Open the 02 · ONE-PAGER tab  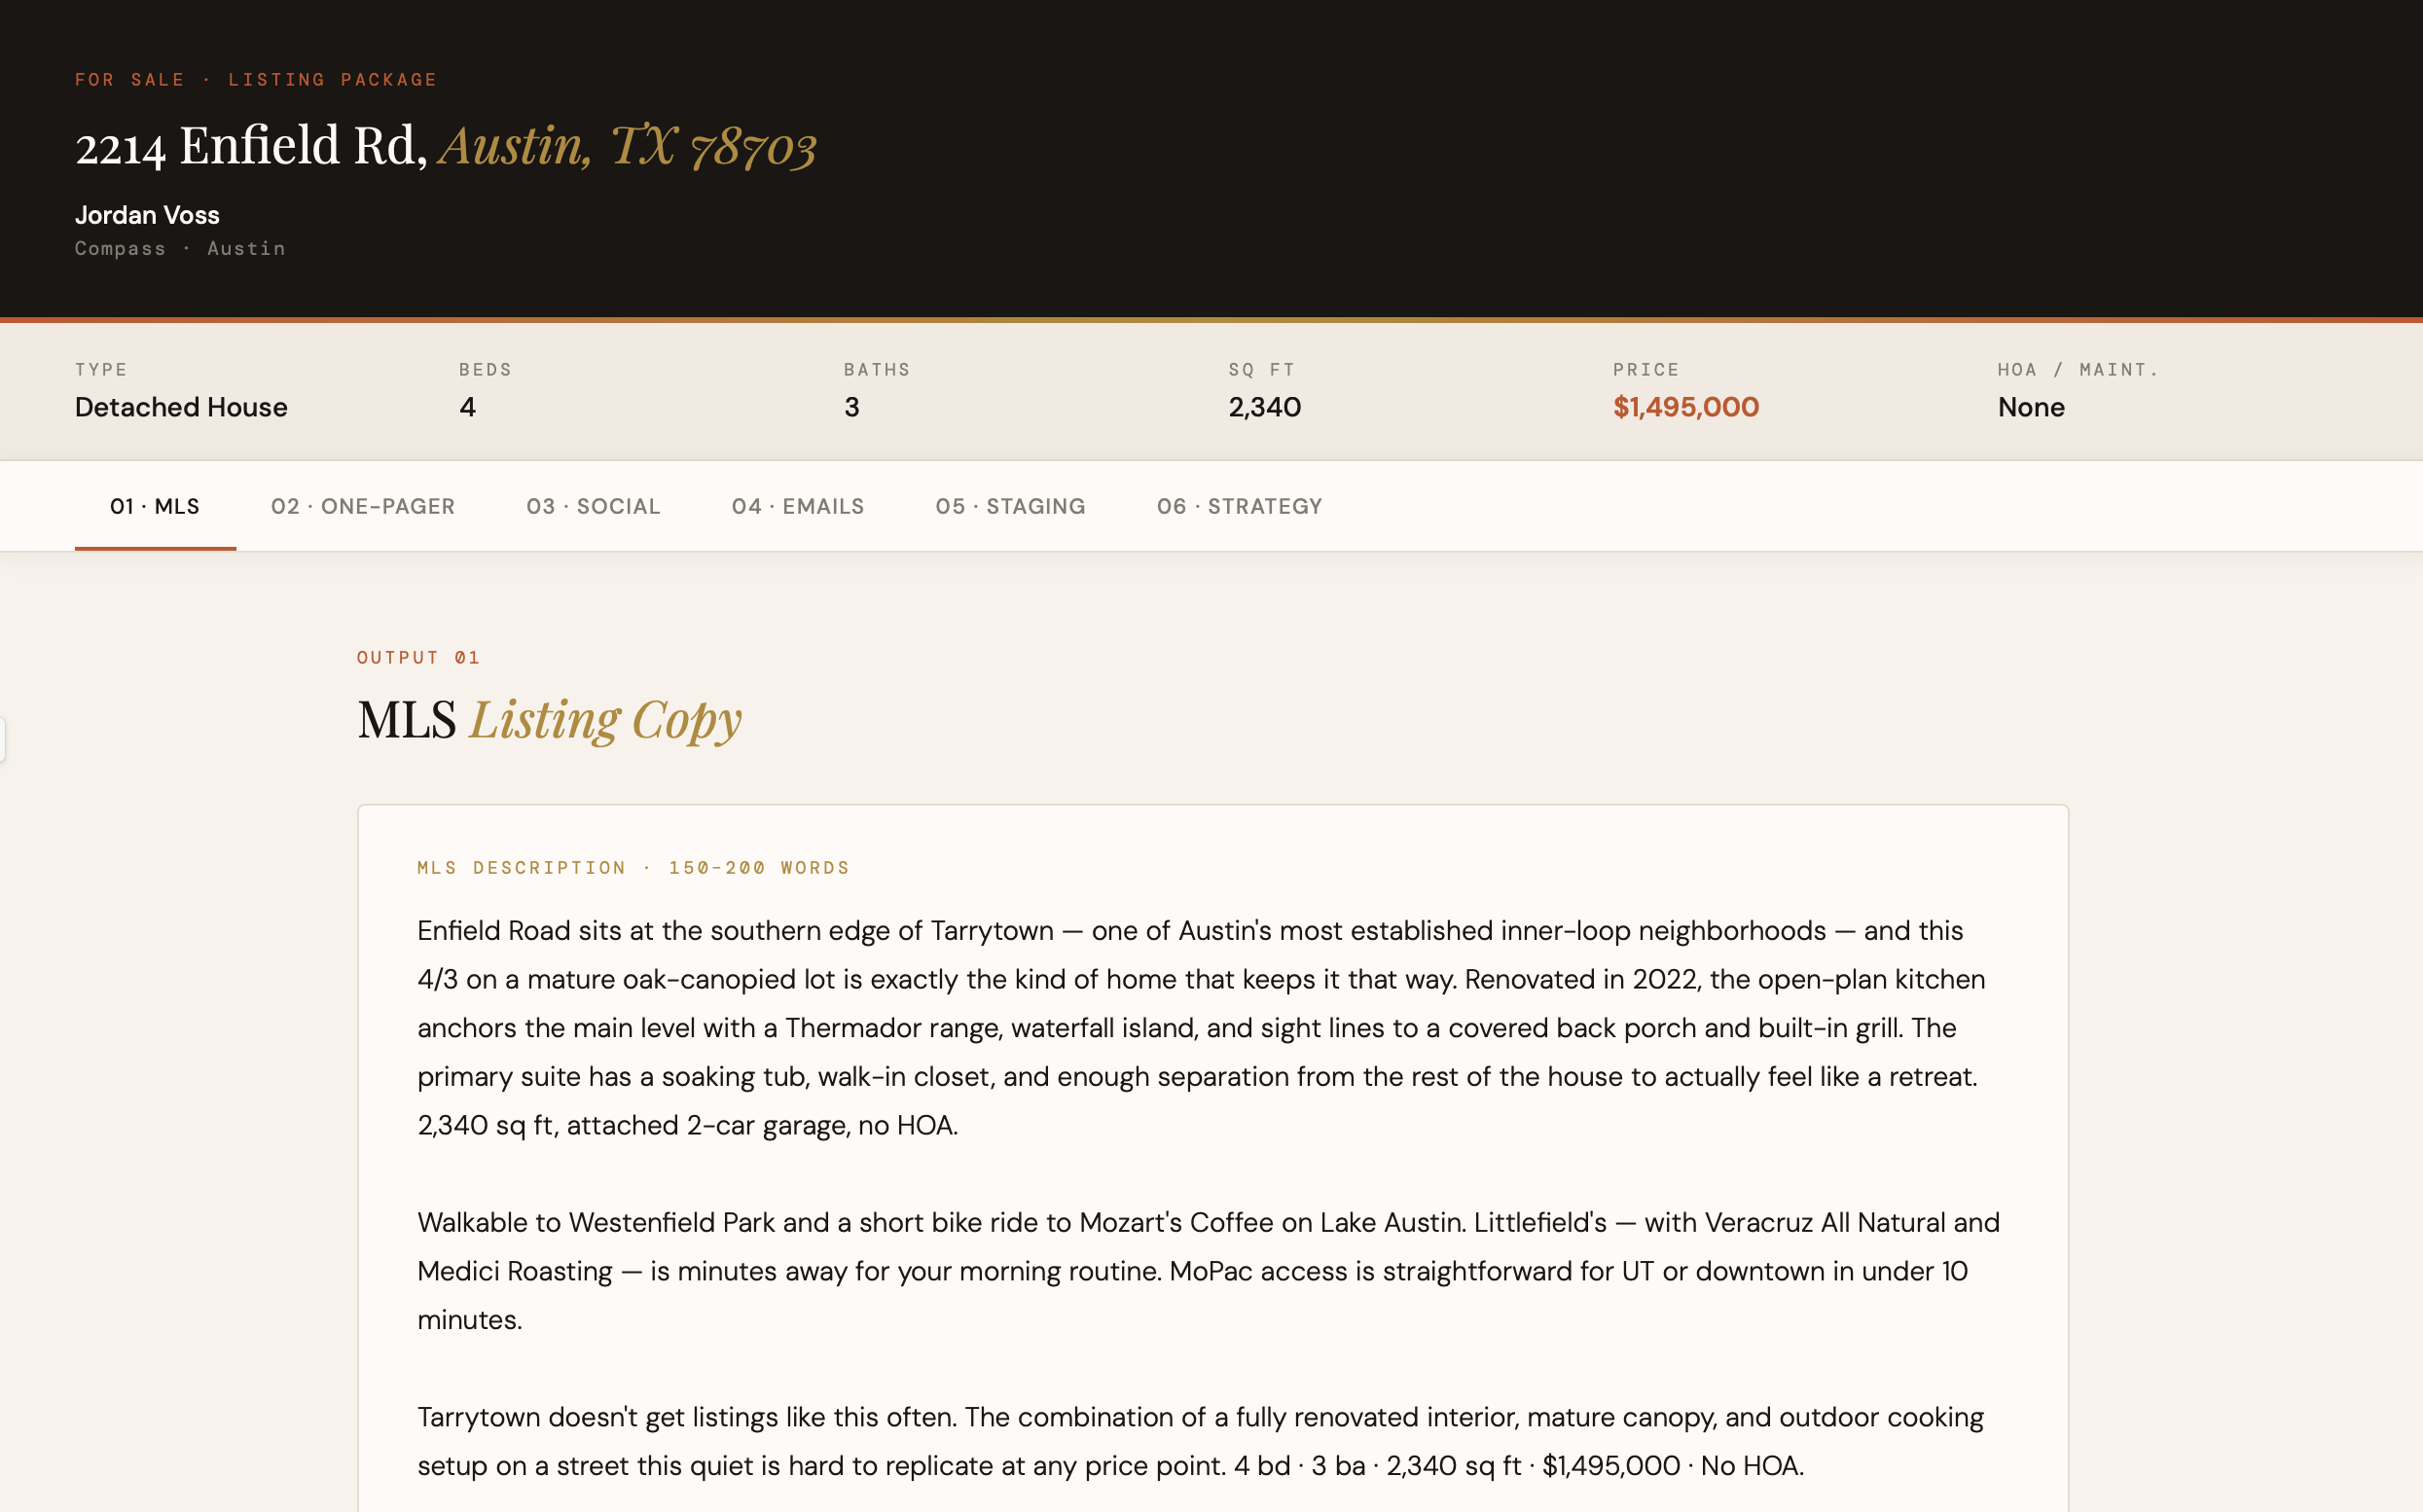[363, 506]
